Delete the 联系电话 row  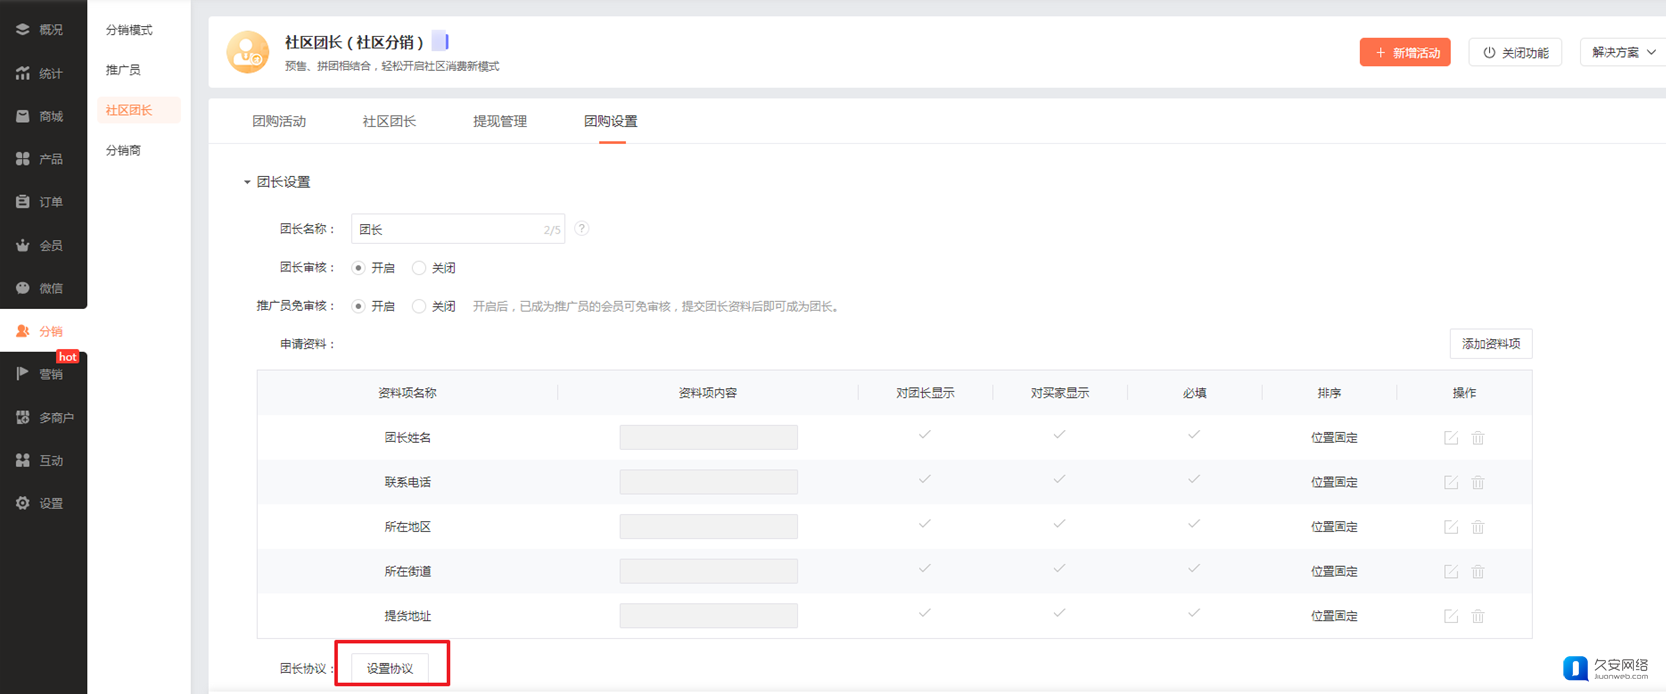tap(1478, 482)
